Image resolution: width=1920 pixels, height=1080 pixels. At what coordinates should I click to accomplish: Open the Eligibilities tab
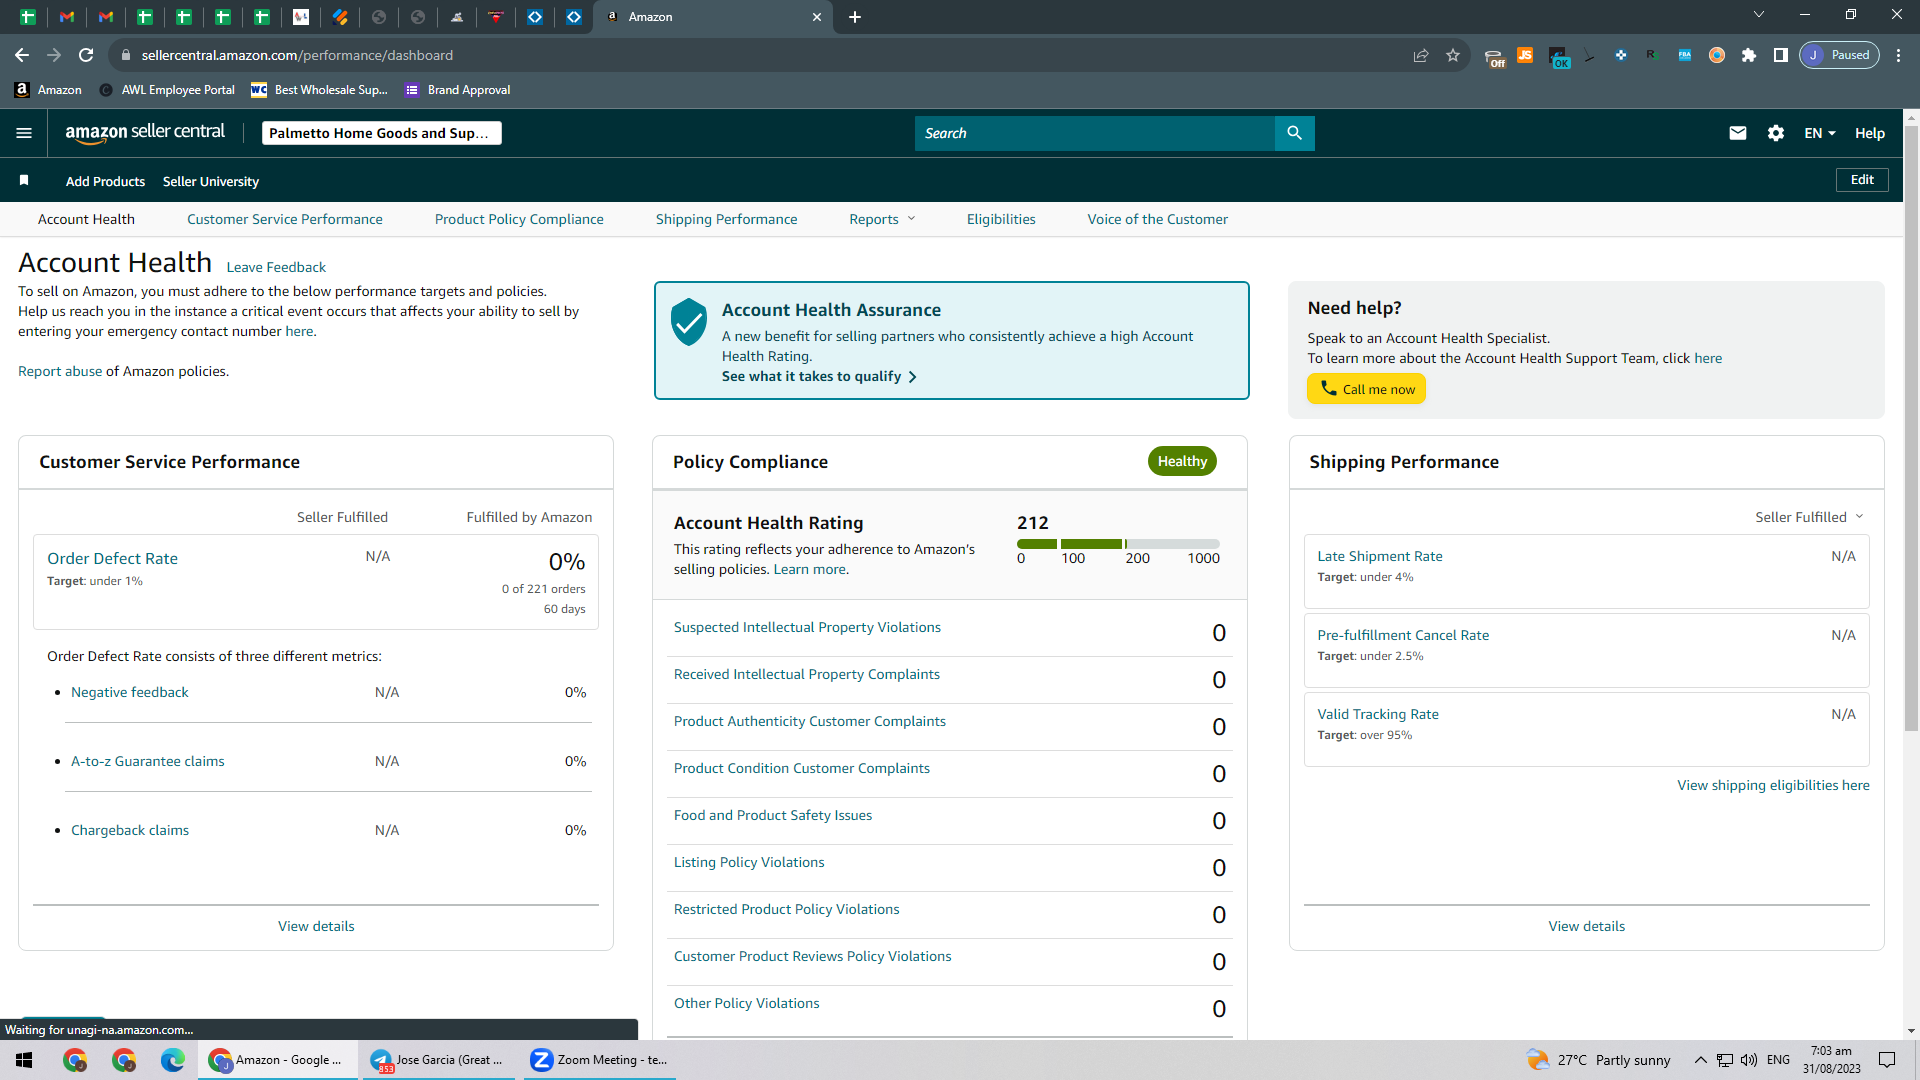1001,219
